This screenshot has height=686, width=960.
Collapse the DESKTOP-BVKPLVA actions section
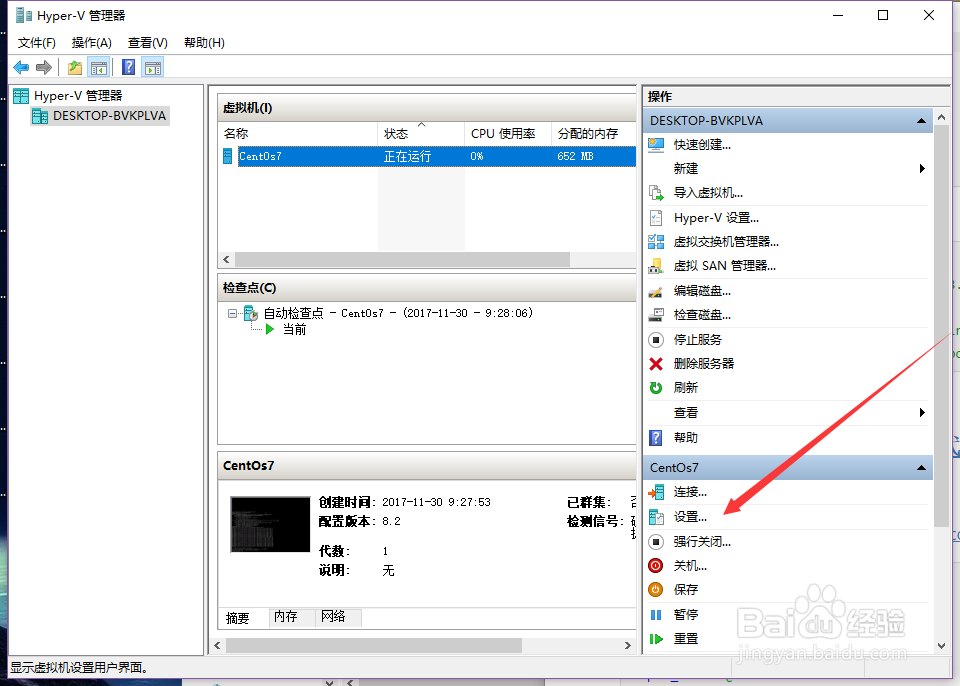point(921,121)
